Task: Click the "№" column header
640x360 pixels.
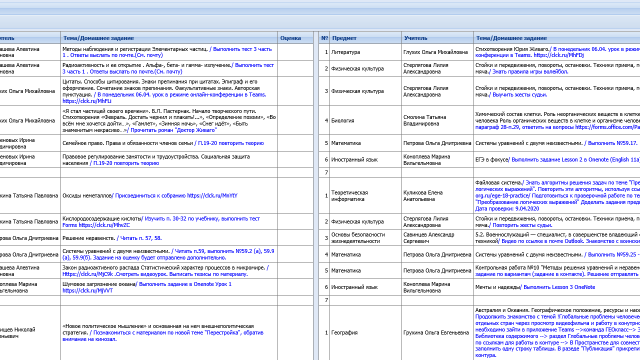Action: click(x=324, y=38)
